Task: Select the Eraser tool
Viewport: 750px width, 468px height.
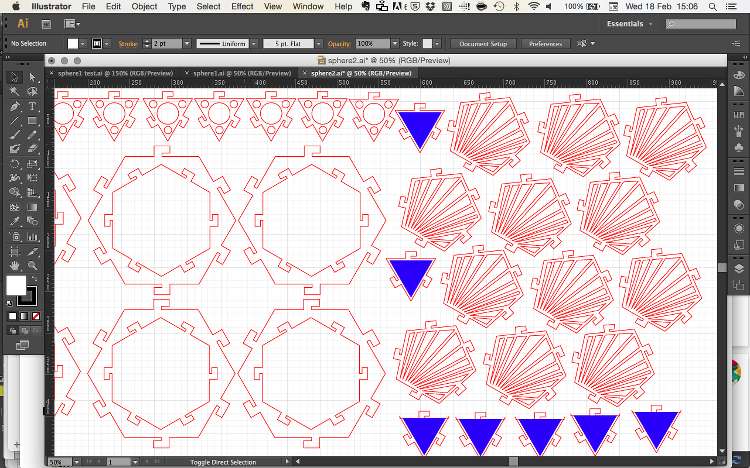Action: click(x=32, y=149)
